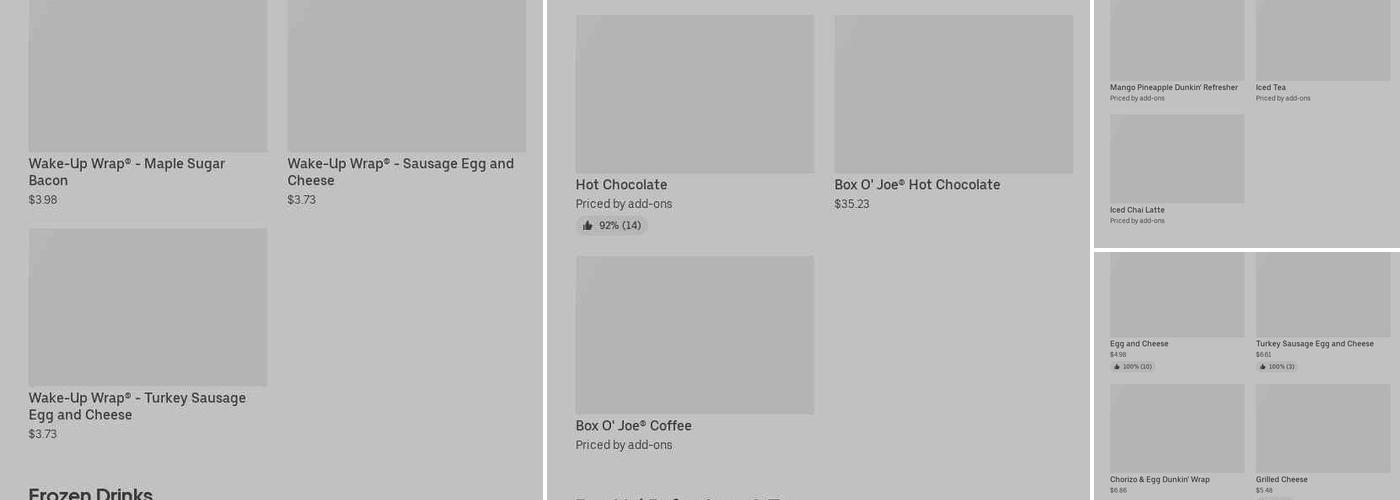
Task: Select the Iced Tea menu item
Action: (x=1271, y=88)
